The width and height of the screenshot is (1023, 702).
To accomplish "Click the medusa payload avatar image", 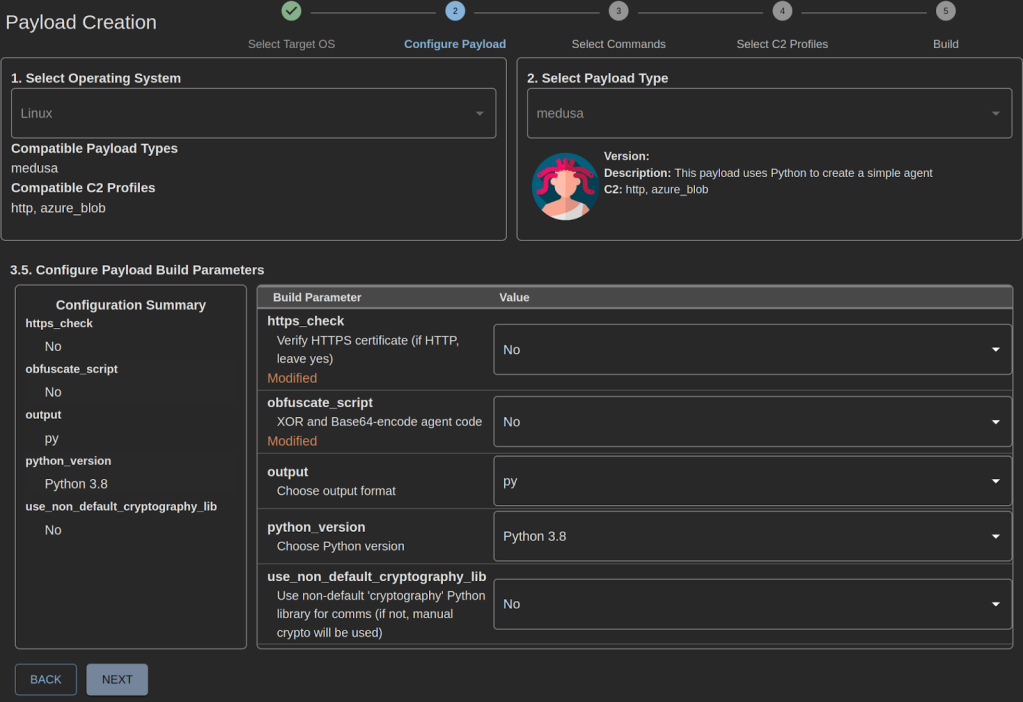I will [565, 186].
